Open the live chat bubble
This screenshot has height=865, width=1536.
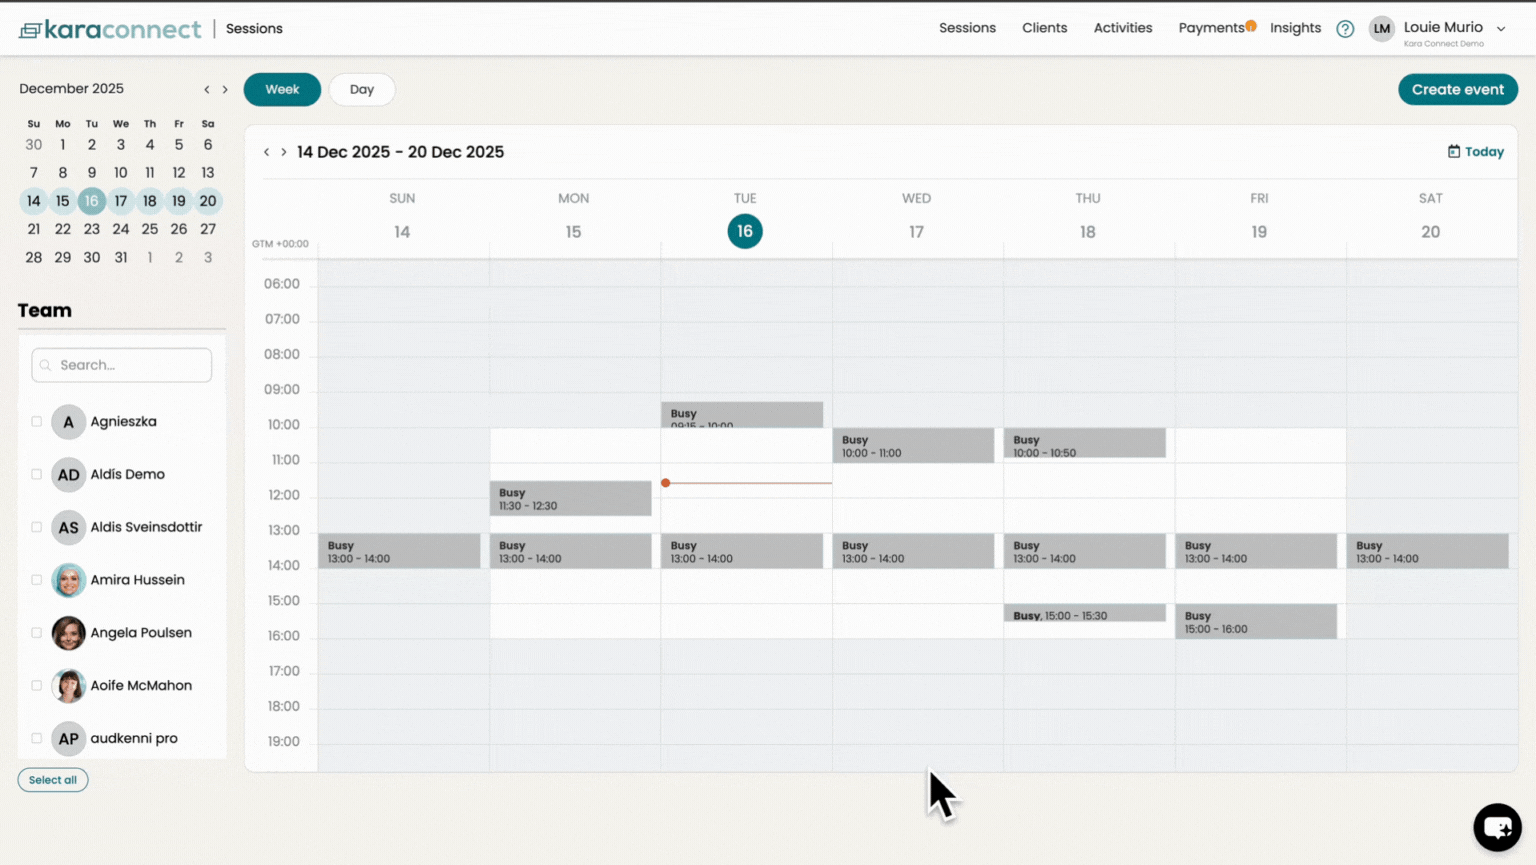coord(1496,827)
